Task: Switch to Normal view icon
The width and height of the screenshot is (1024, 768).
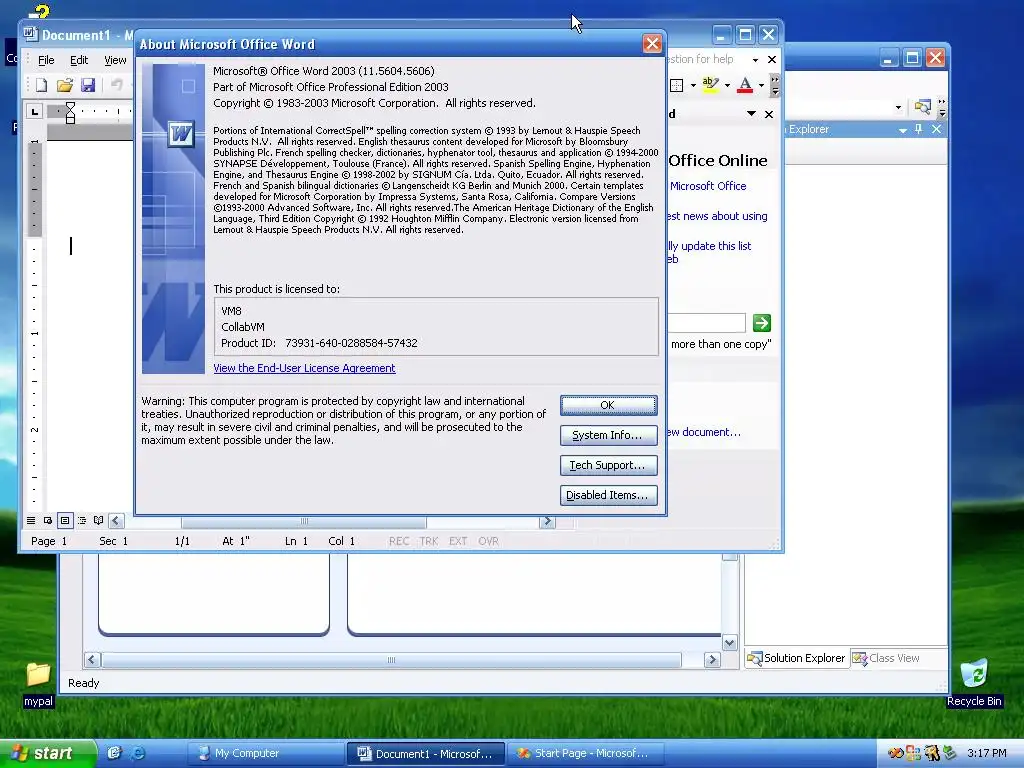Action: tap(31, 520)
